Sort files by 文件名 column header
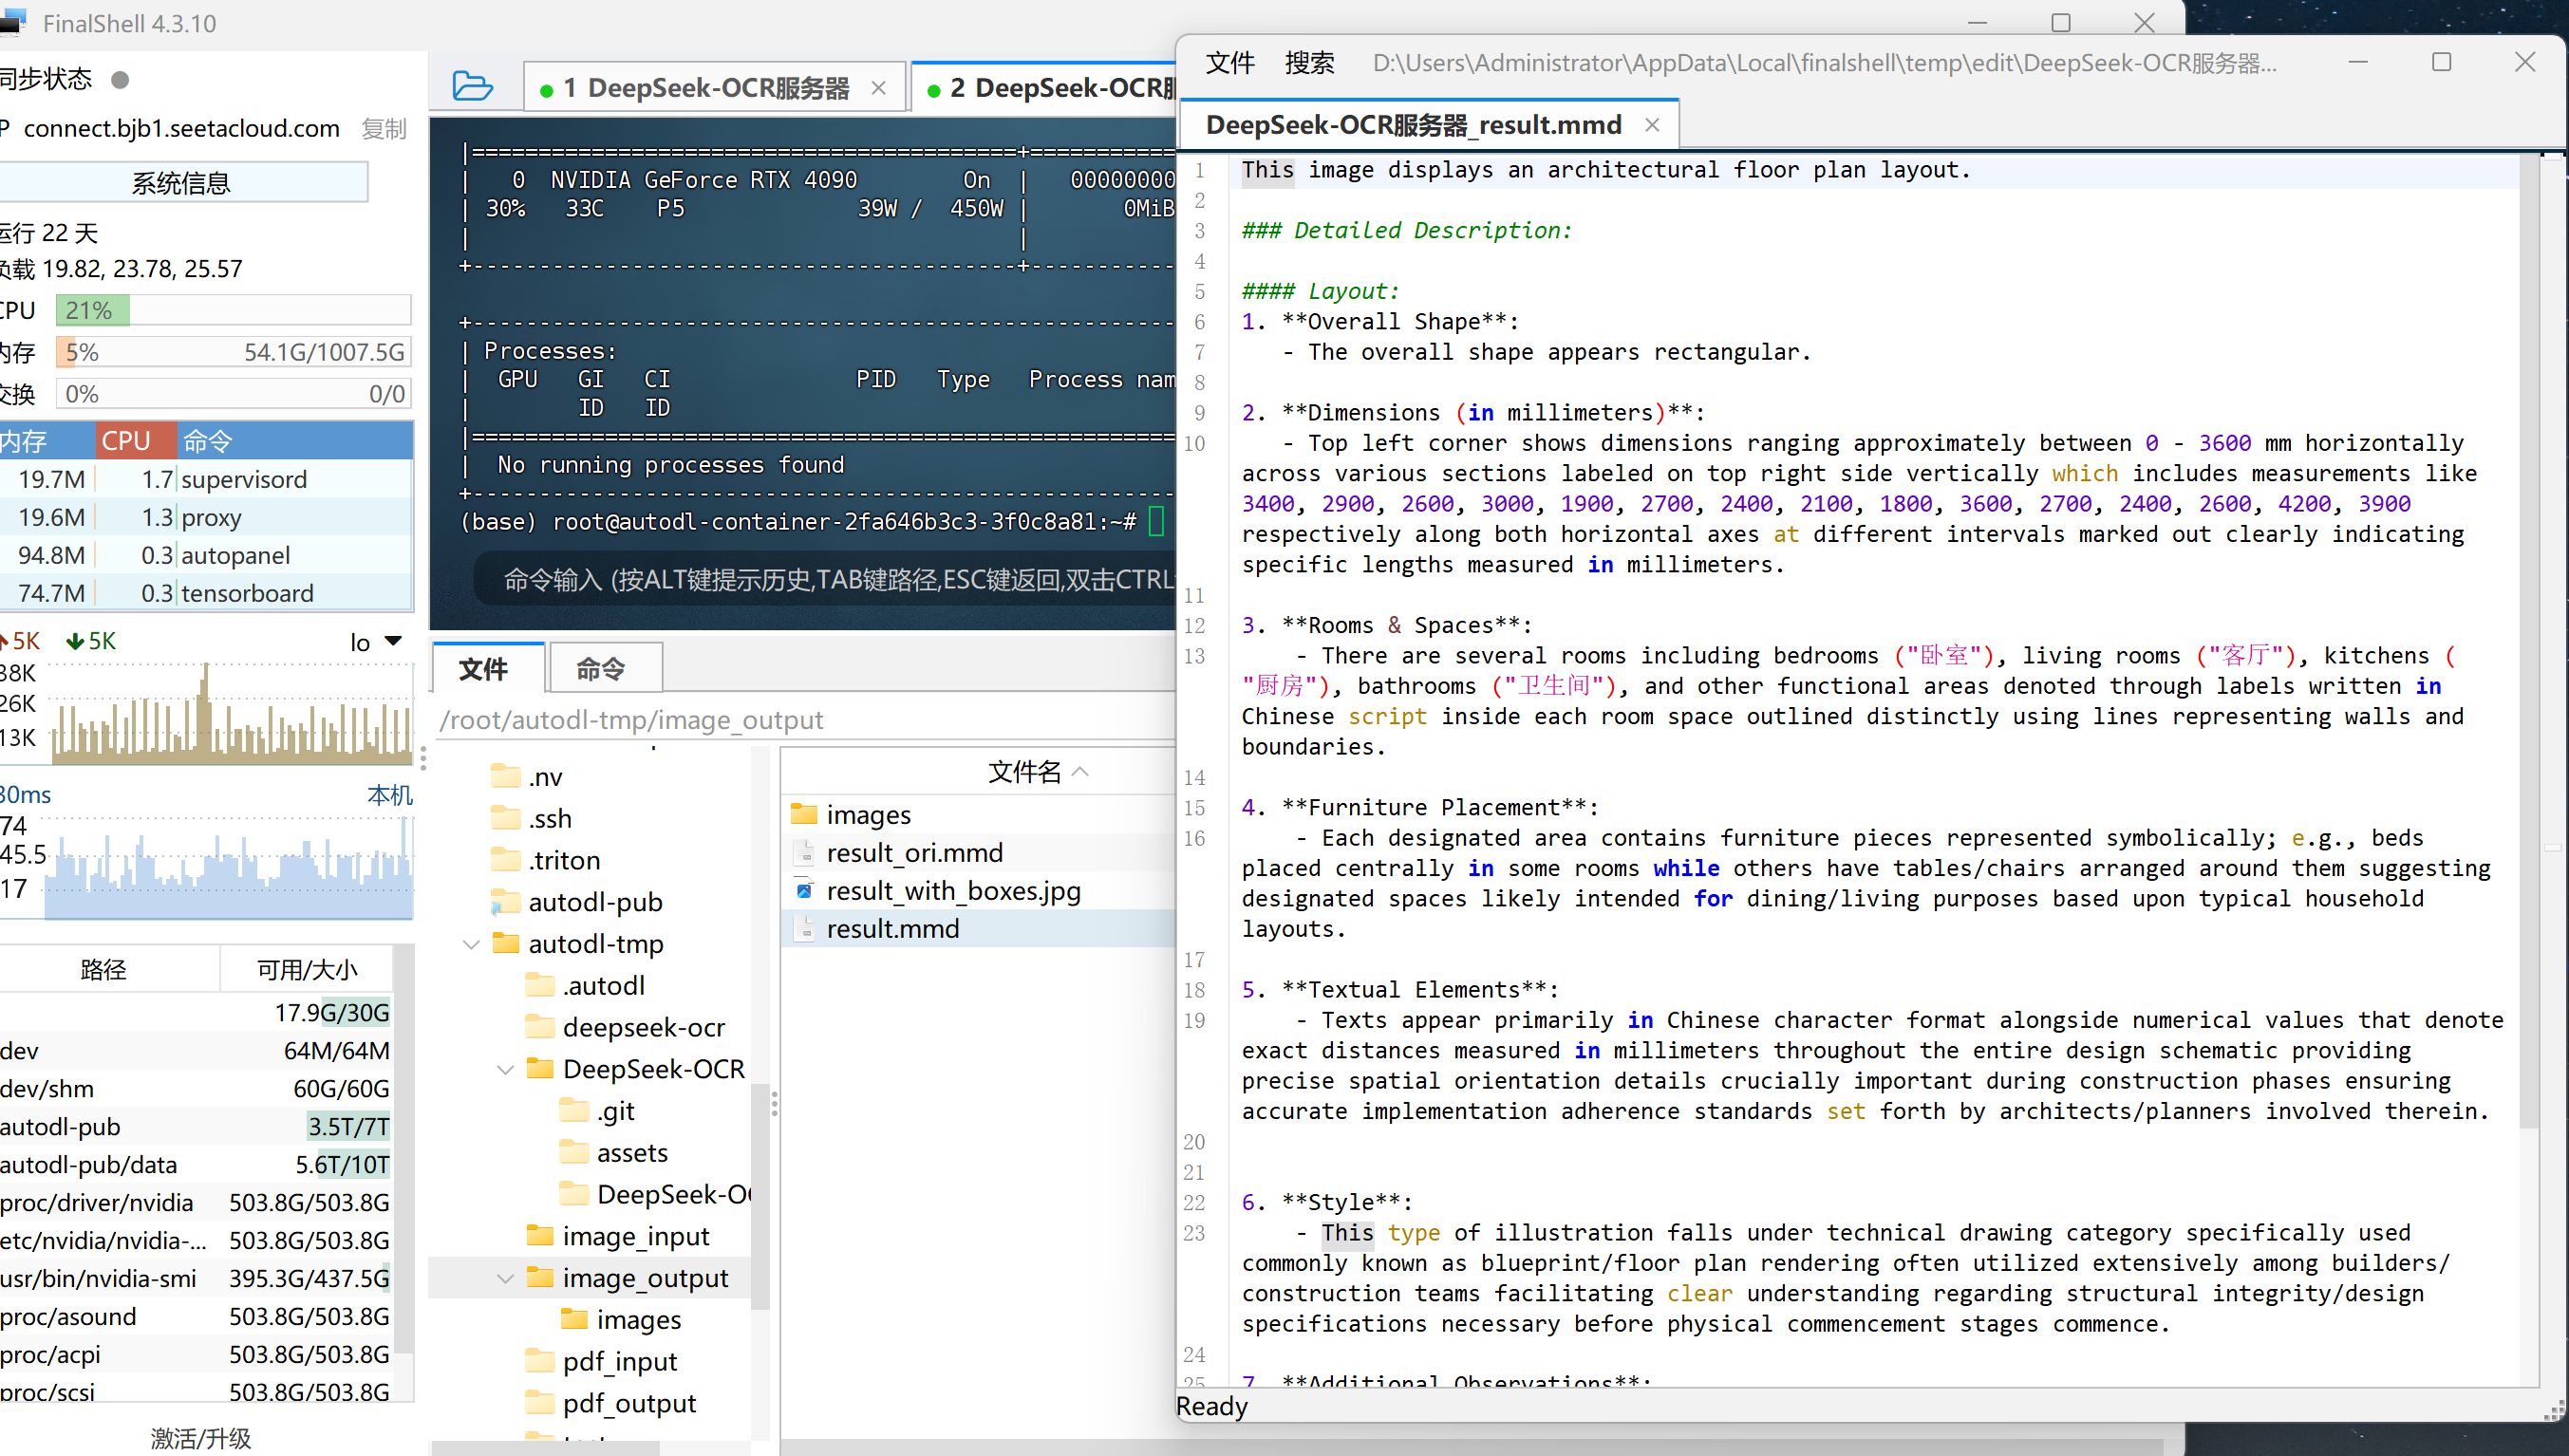Image resolution: width=2569 pixels, height=1456 pixels. [1024, 772]
